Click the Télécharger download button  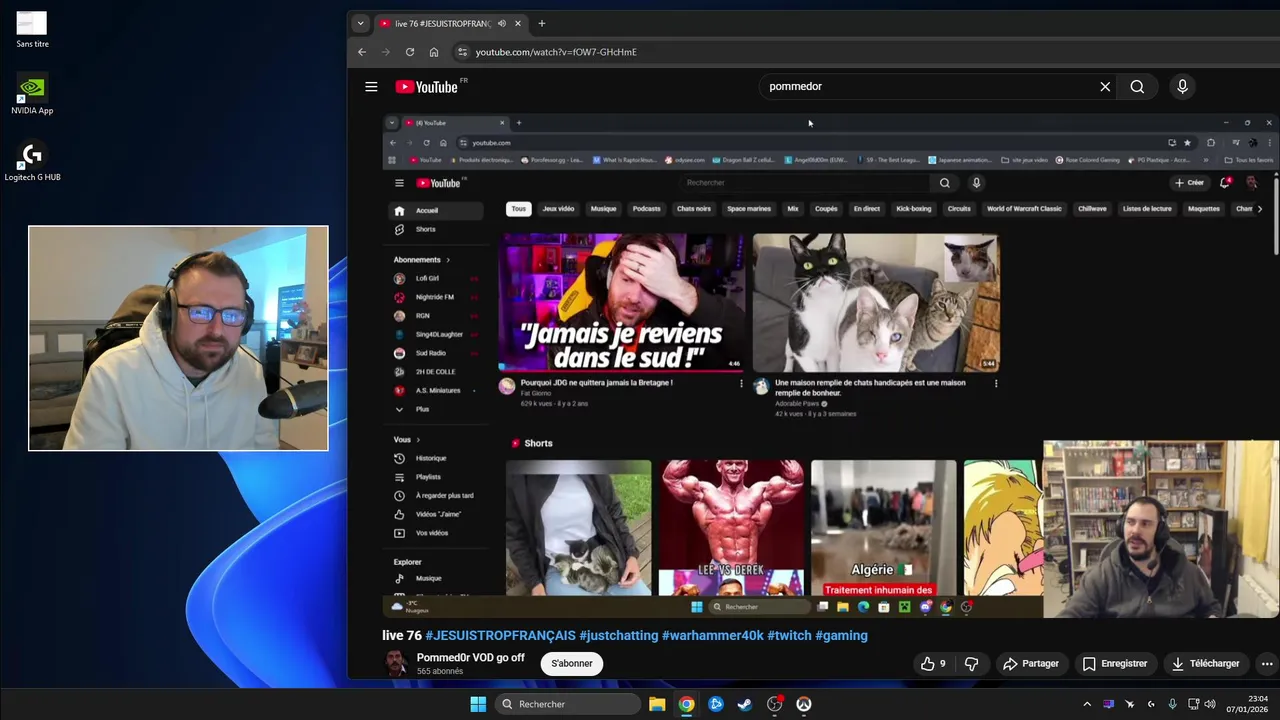pos(1205,663)
